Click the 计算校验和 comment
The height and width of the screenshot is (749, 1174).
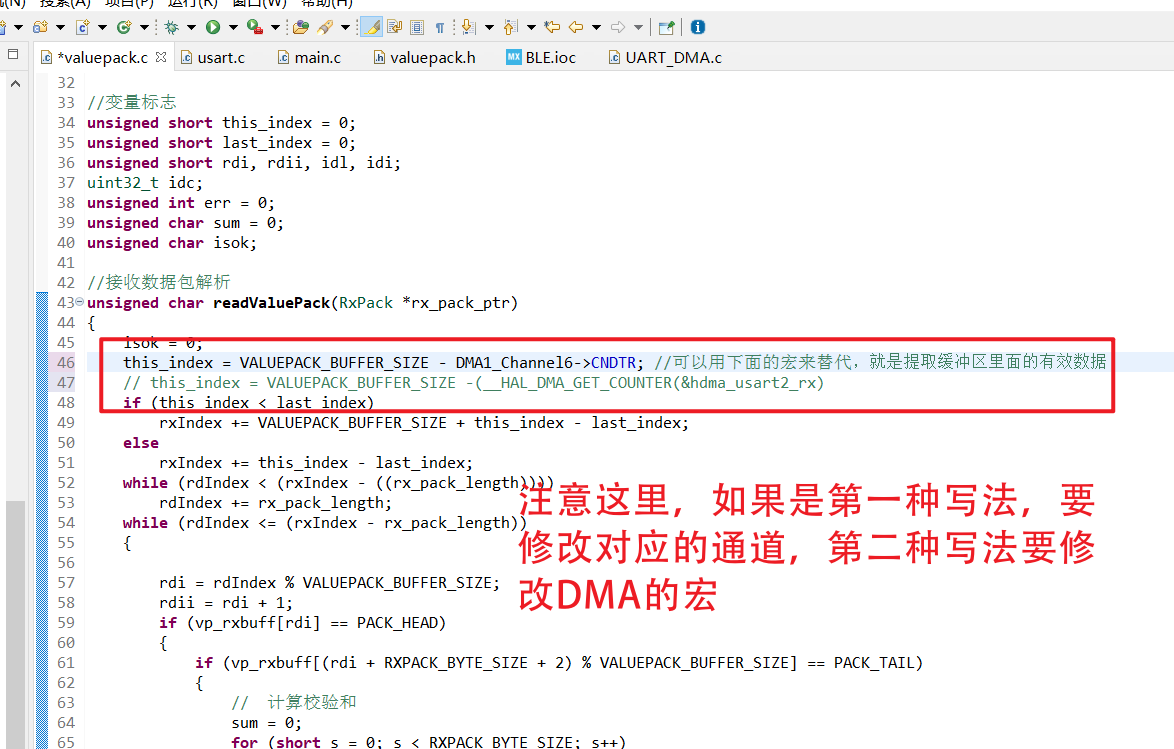tap(311, 703)
